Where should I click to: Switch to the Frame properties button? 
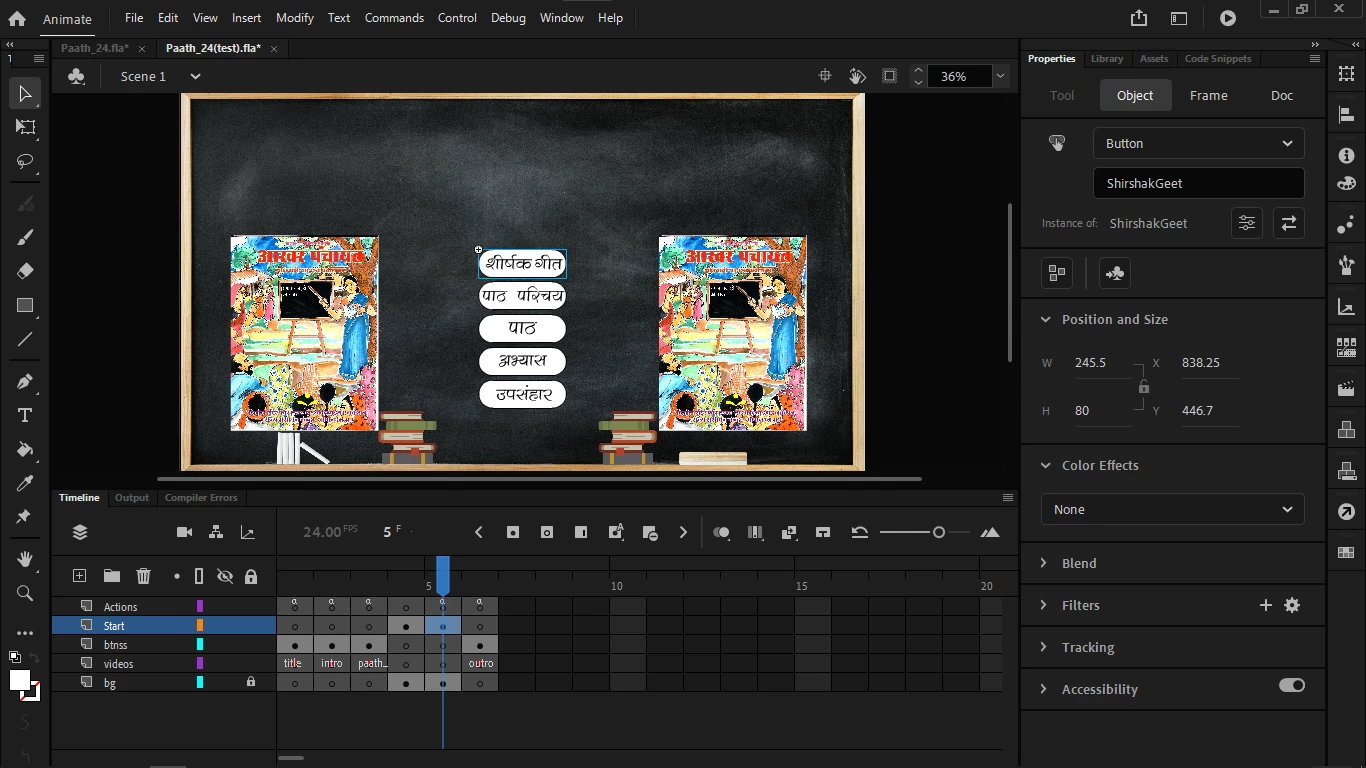[1208, 95]
